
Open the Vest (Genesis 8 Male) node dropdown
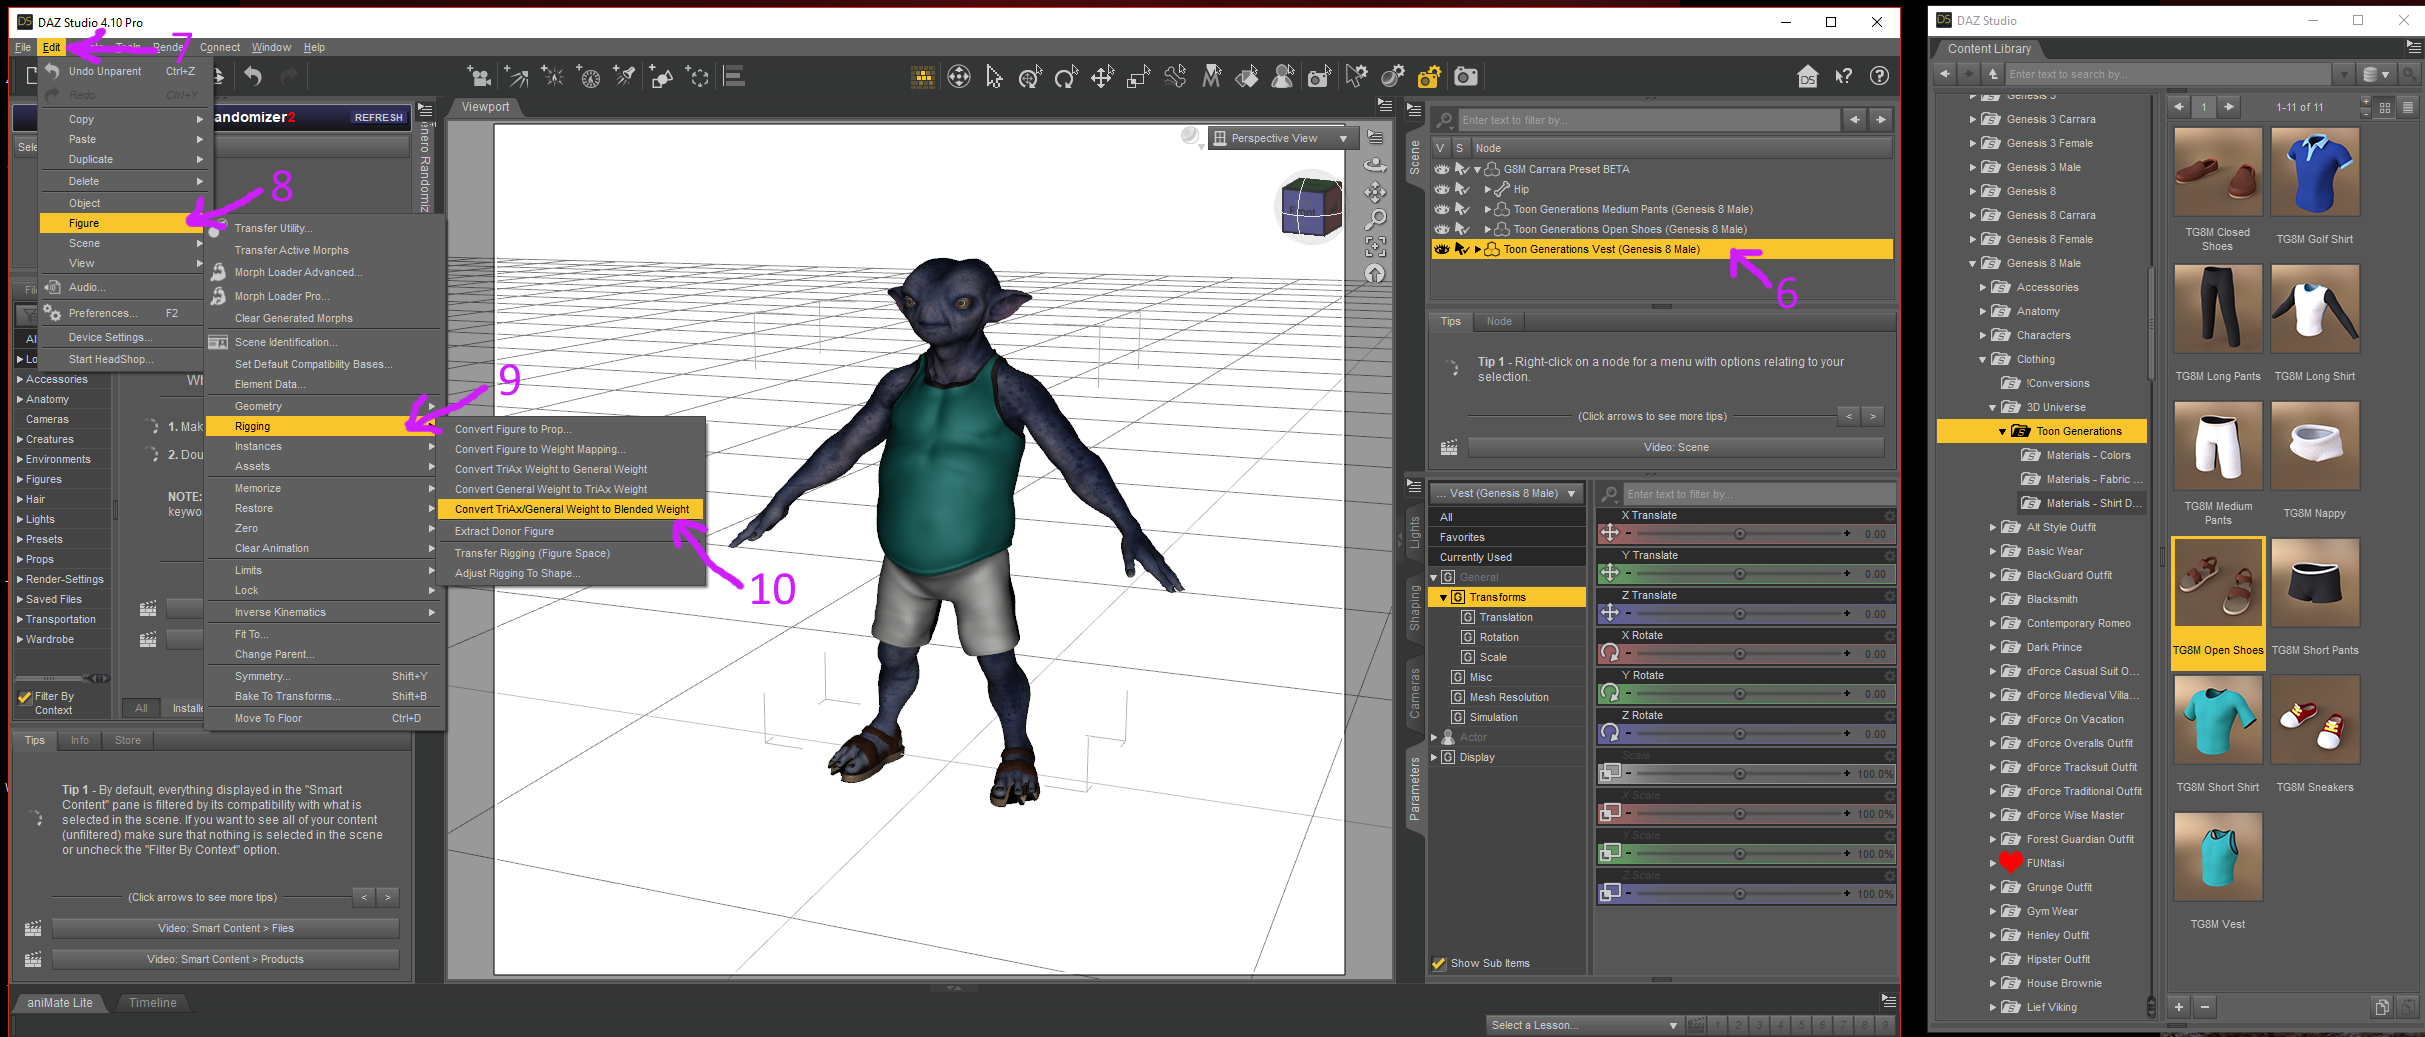pos(1506,493)
